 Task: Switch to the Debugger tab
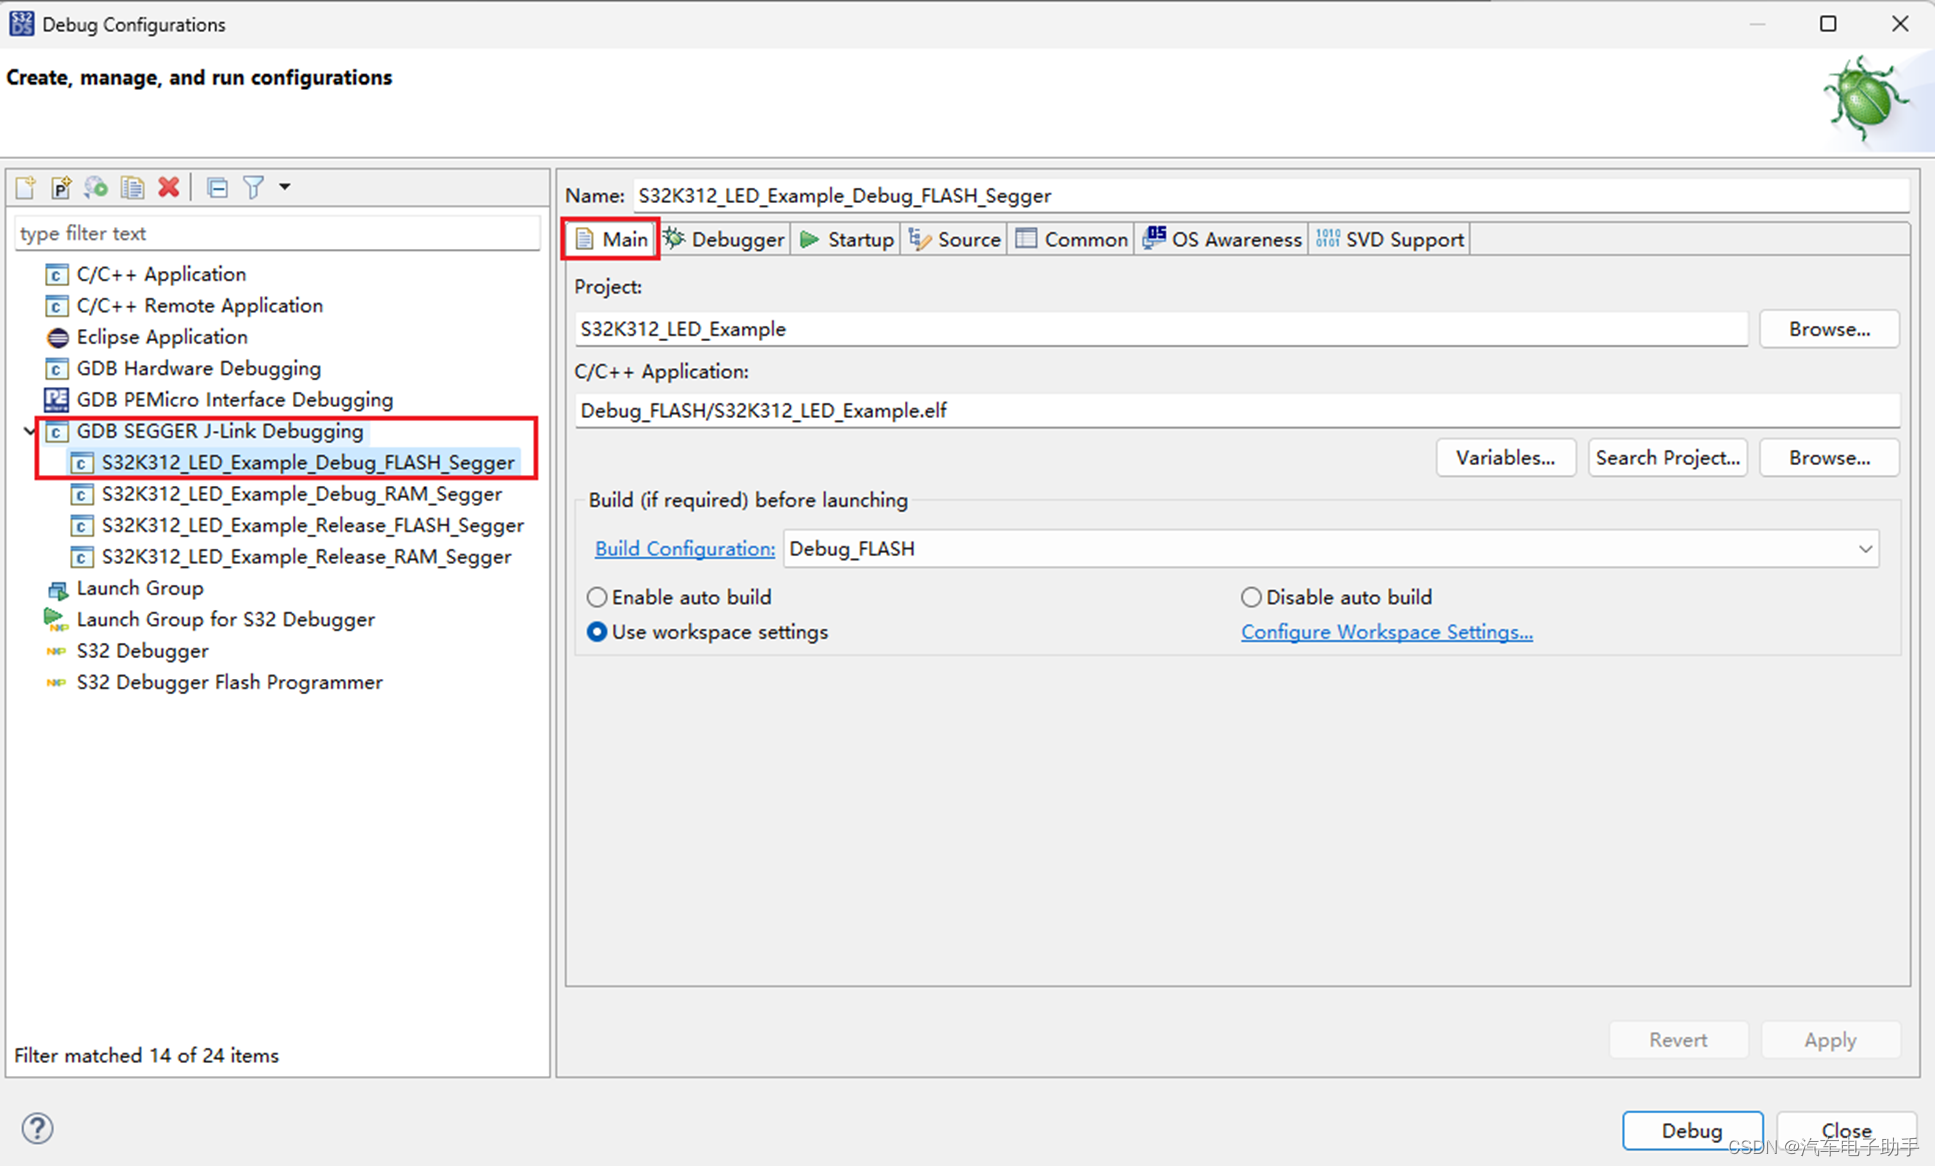(x=725, y=240)
